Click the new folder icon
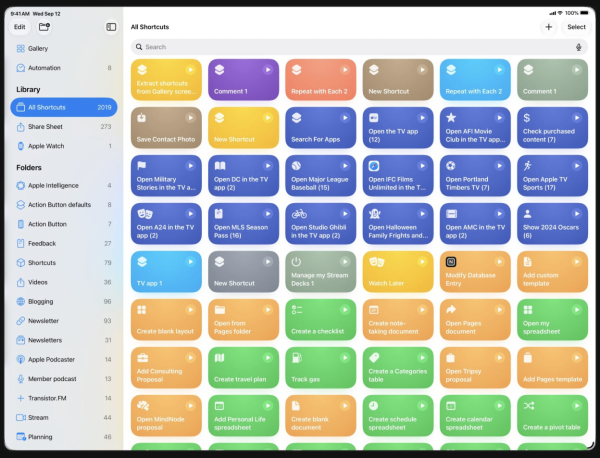The image size is (600, 458). [x=44, y=27]
